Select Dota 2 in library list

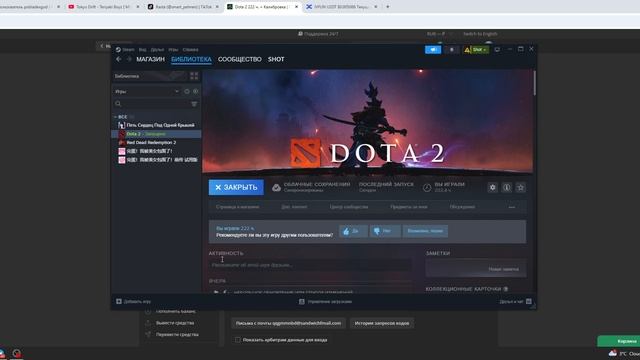156,134
